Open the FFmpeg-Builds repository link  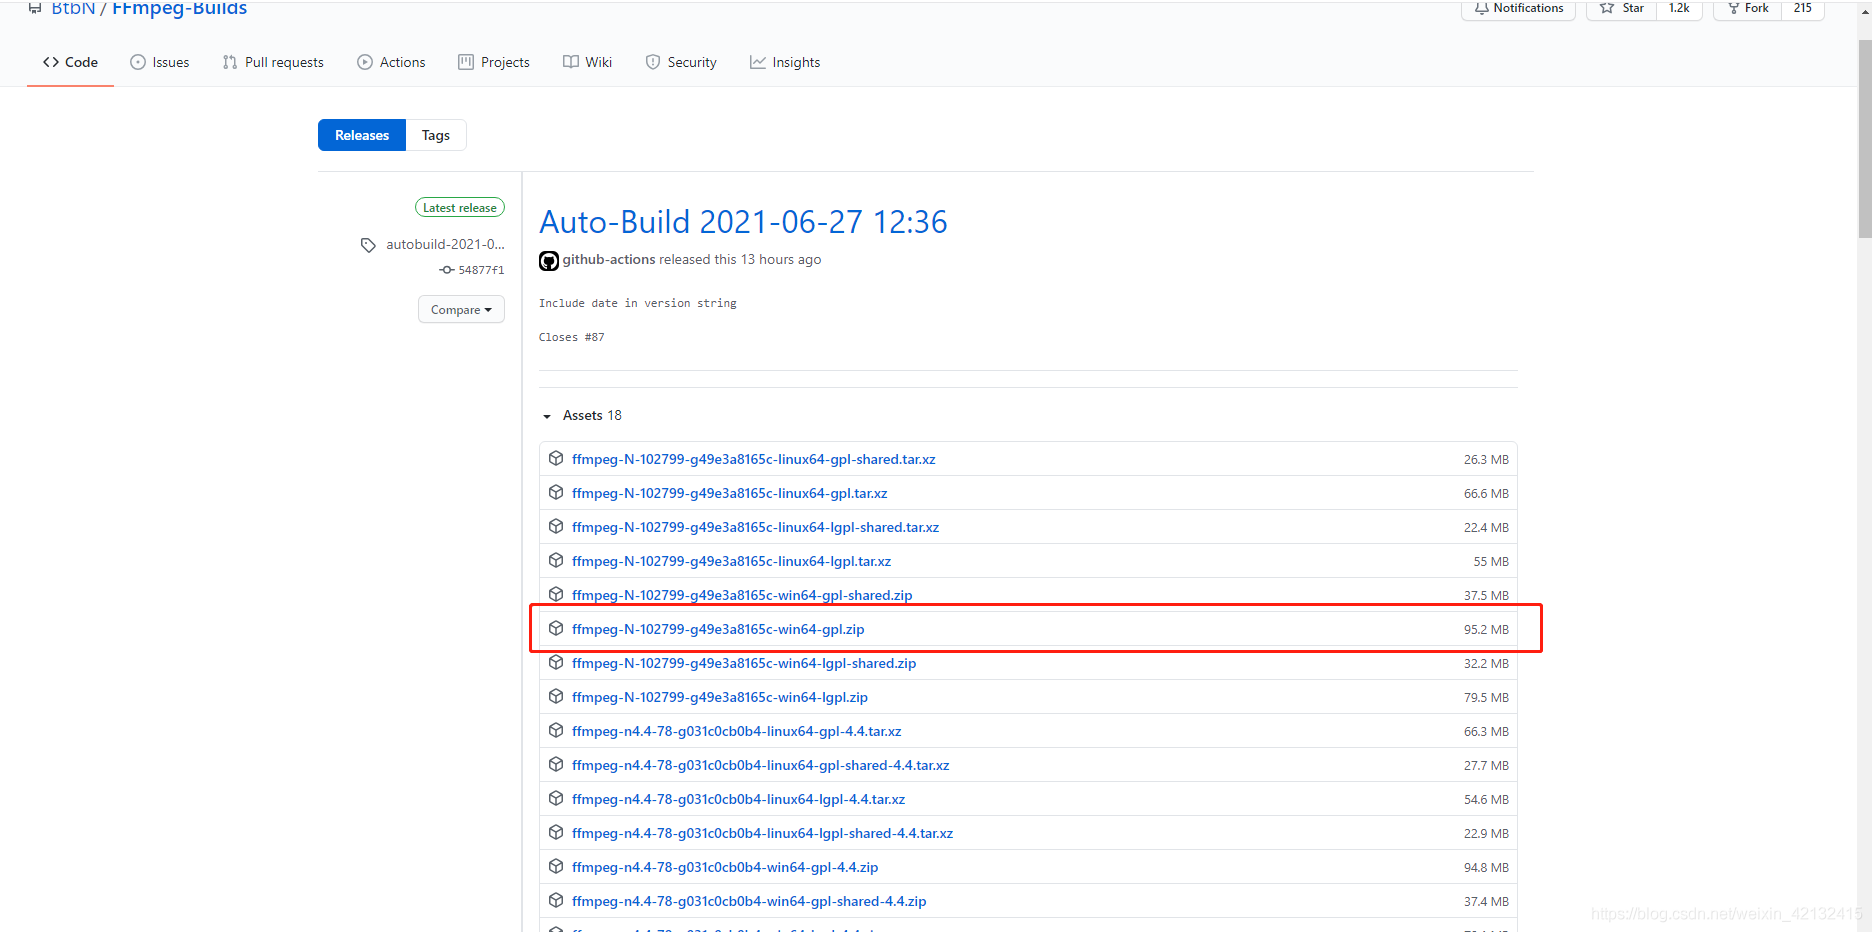[179, 9]
